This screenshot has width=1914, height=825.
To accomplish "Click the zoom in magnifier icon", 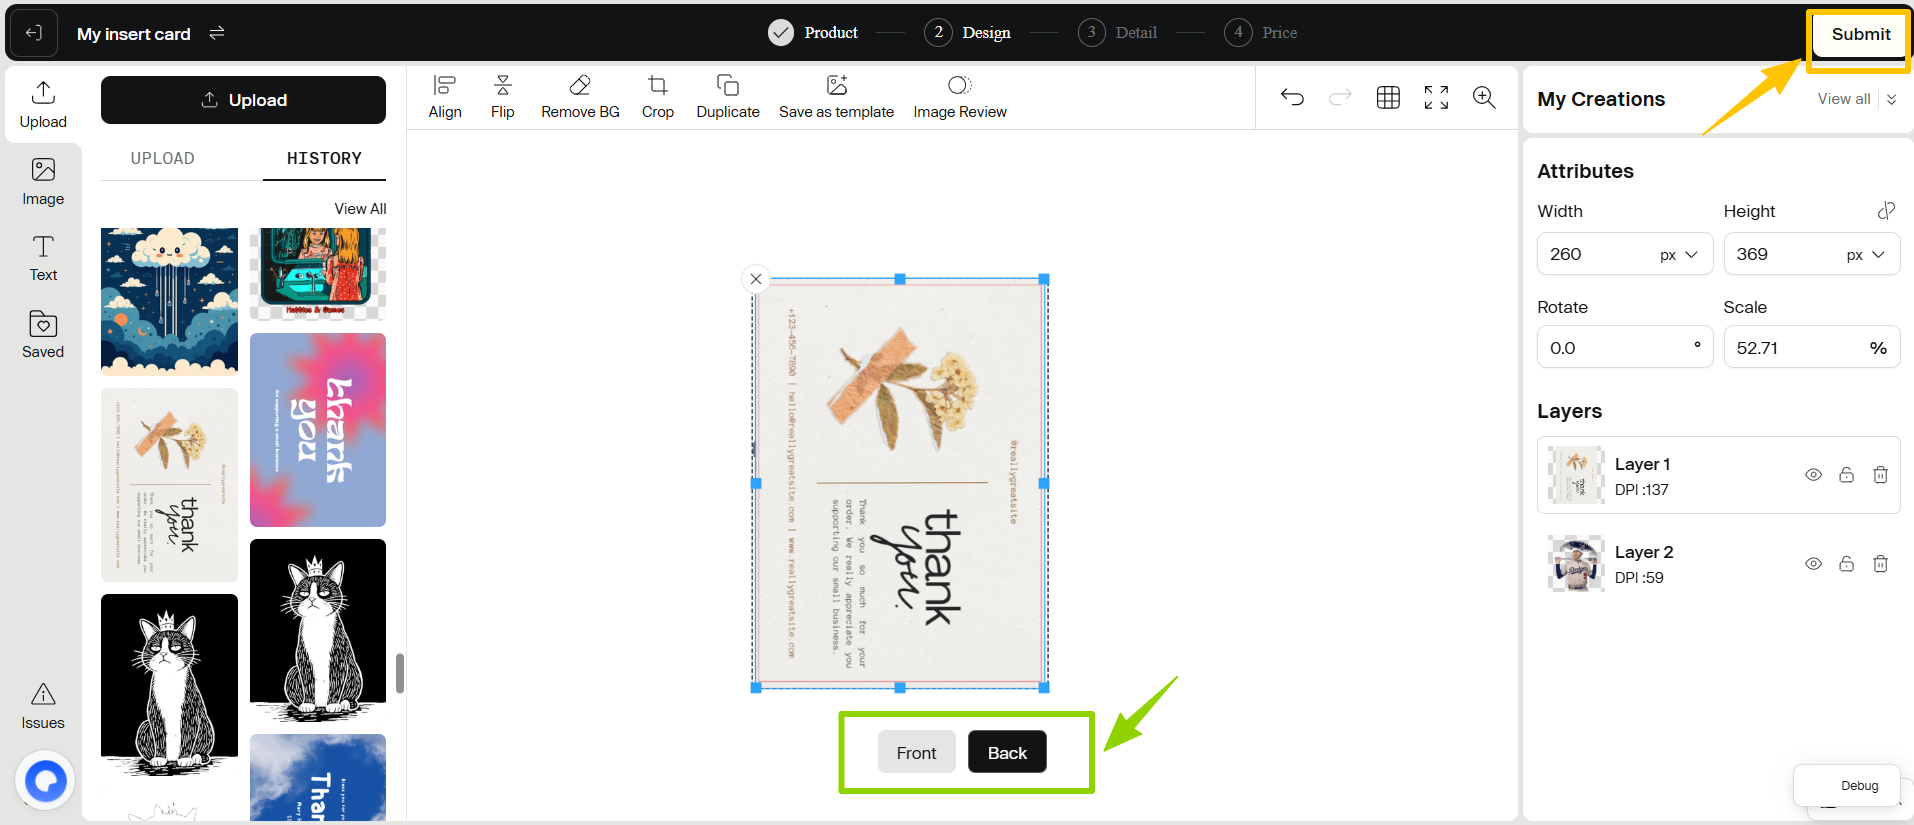I will click(1484, 97).
